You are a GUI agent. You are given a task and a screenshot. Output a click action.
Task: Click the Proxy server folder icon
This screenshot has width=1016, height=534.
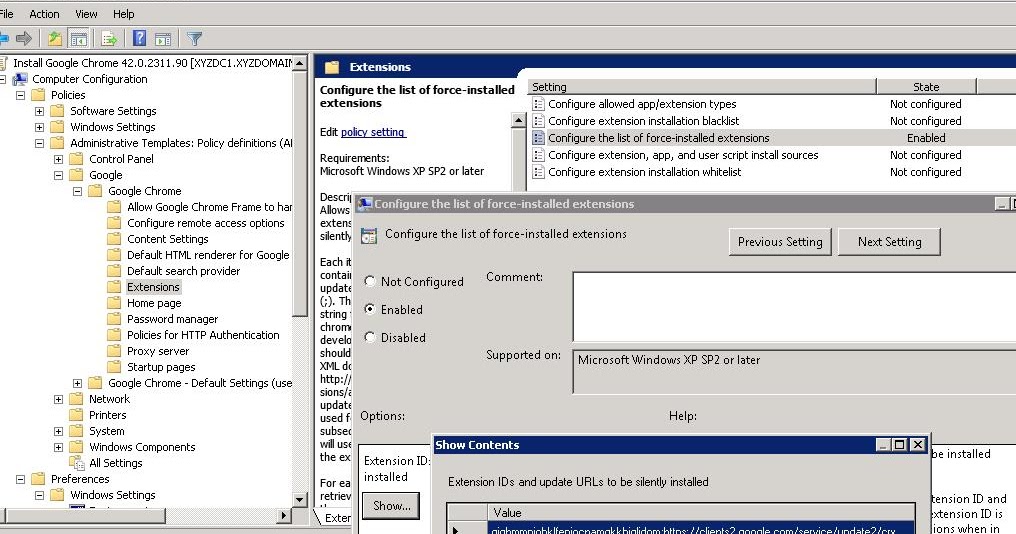(x=115, y=351)
